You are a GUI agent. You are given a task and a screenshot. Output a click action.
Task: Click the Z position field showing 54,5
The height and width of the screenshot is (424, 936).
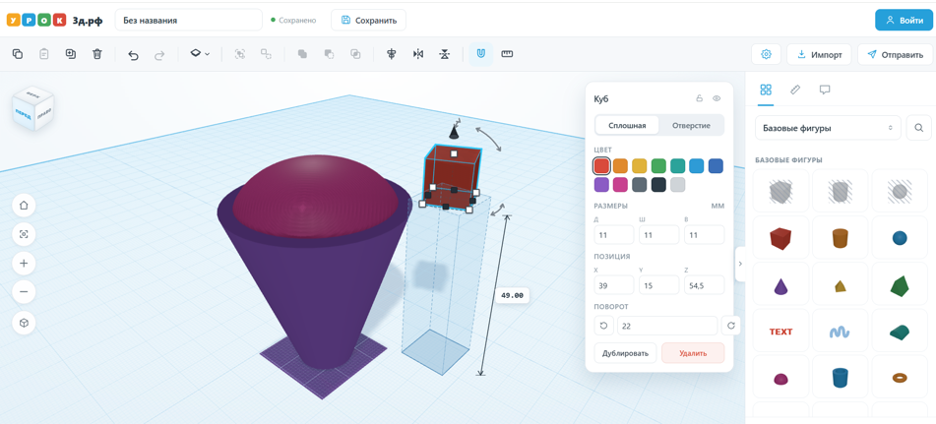tap(704, 285)
